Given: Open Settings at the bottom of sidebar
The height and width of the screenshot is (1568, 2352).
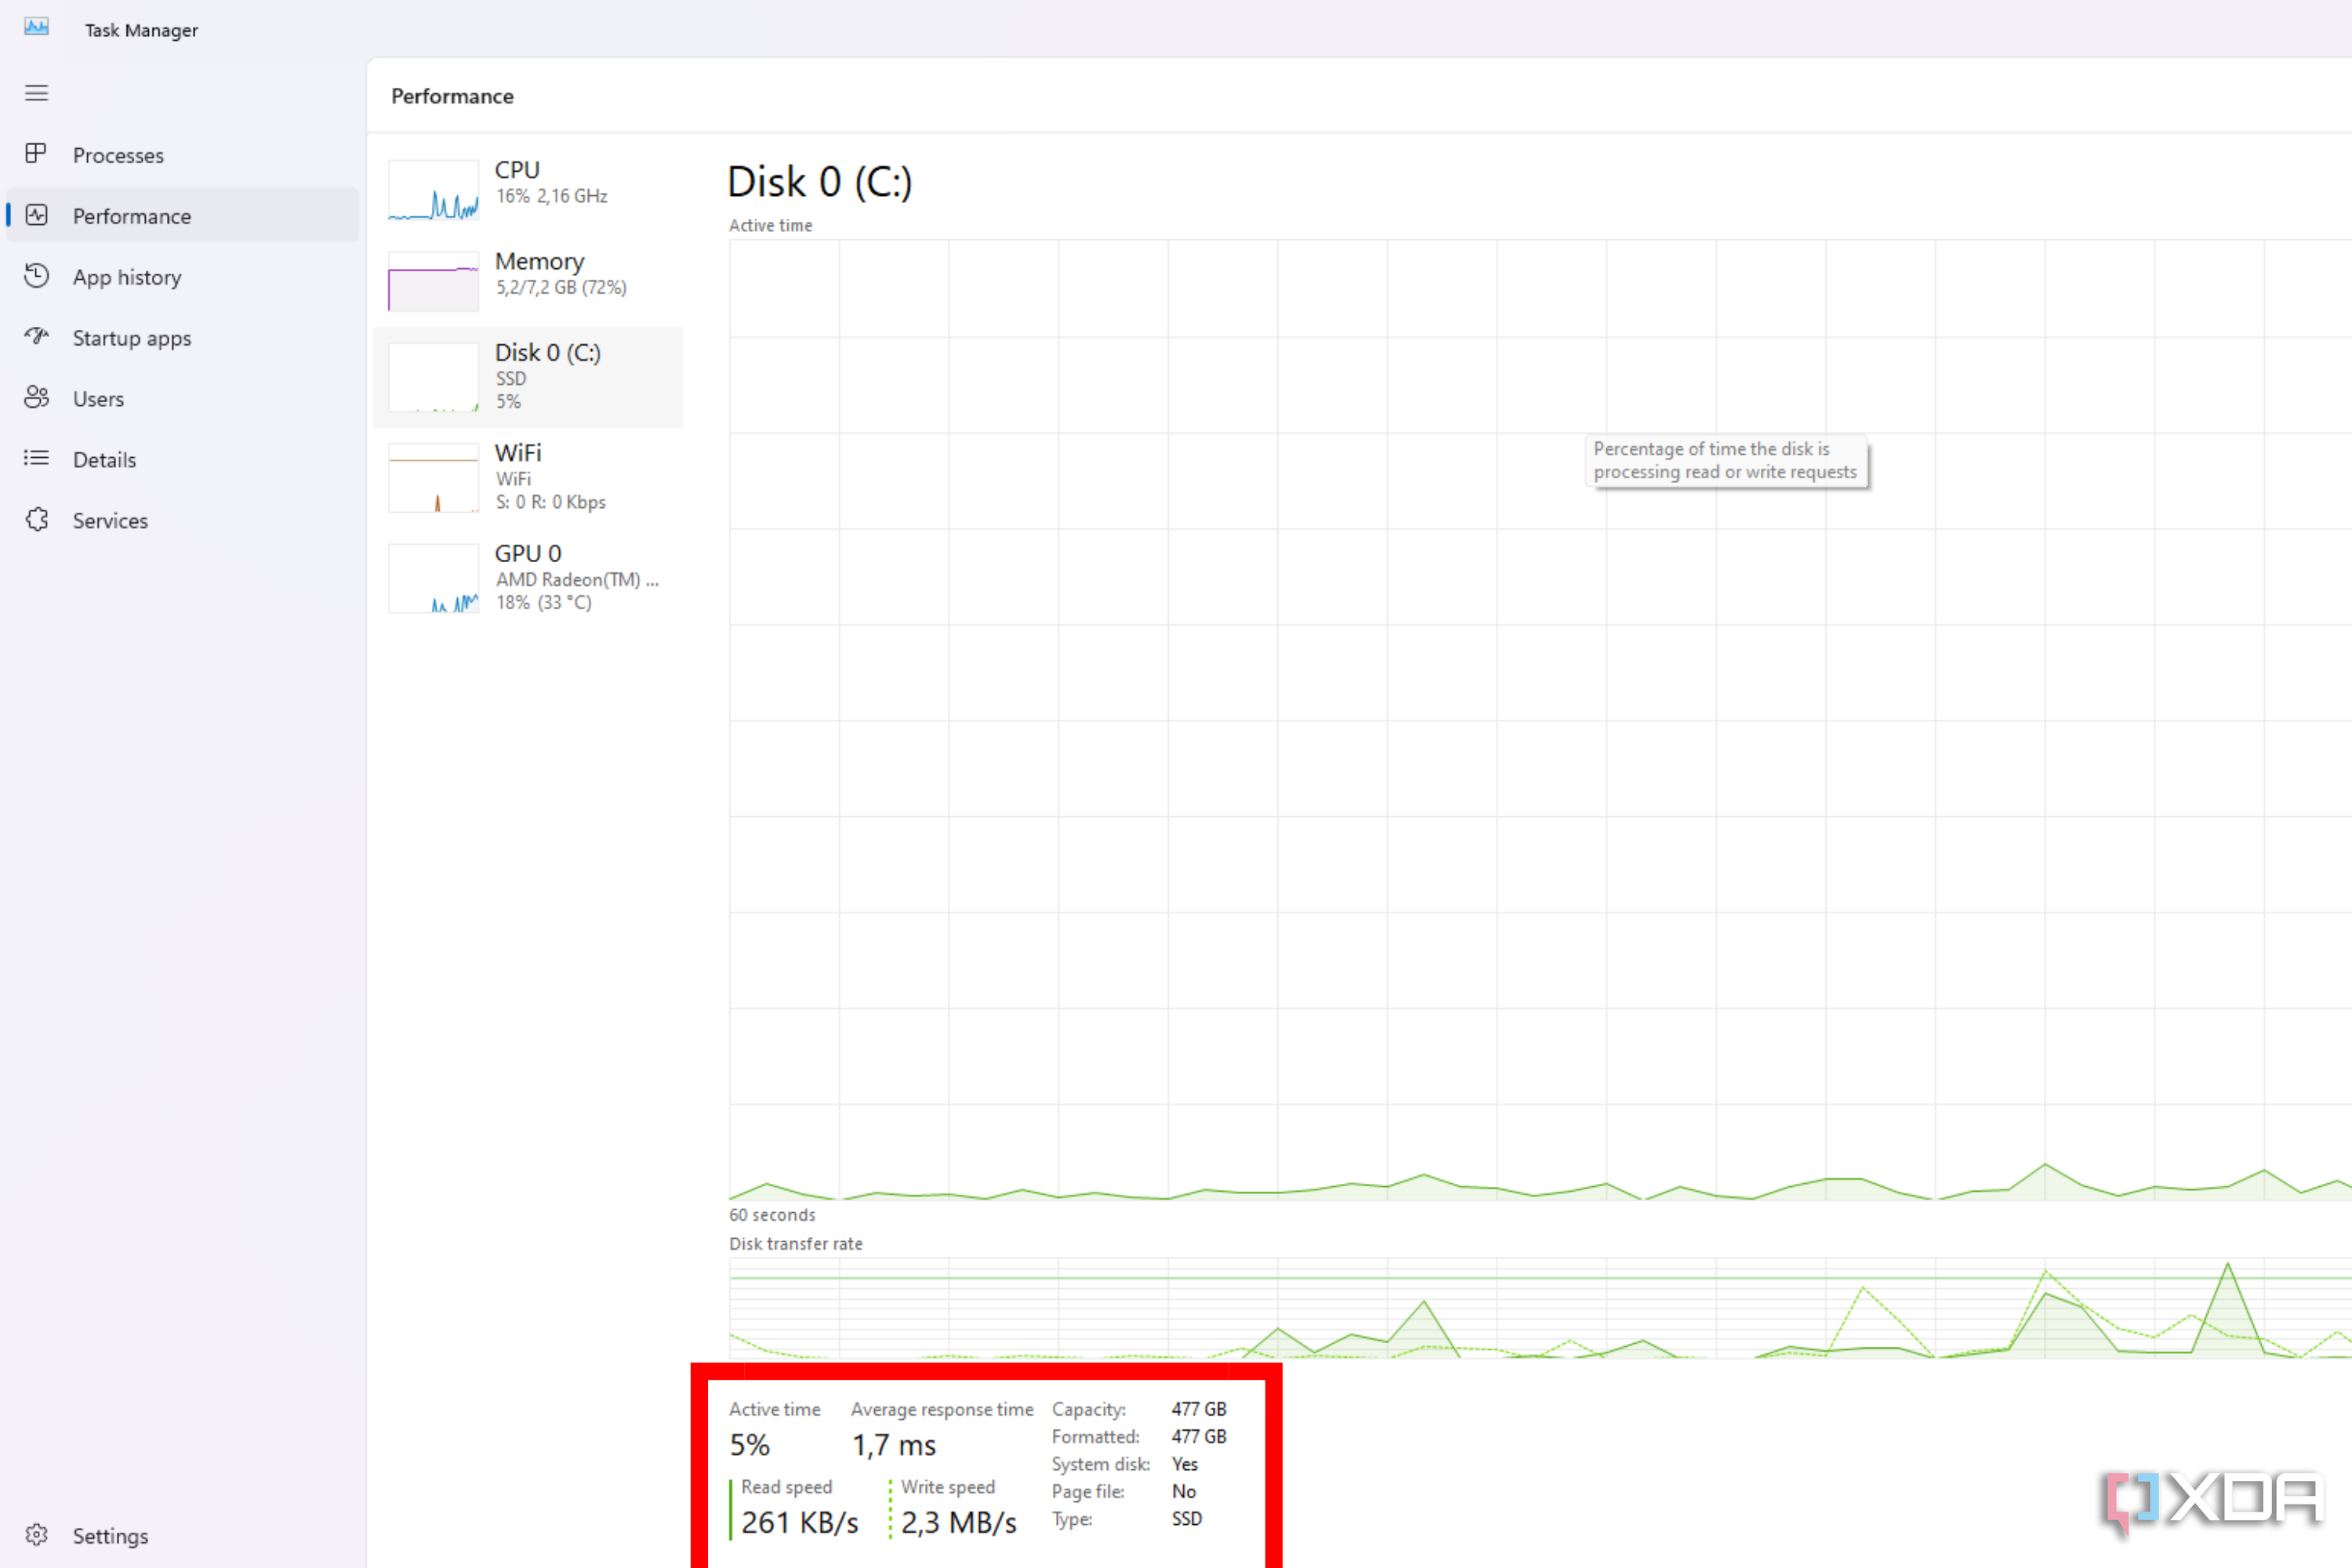Looking at the screenshot, I should [110, 1535].
